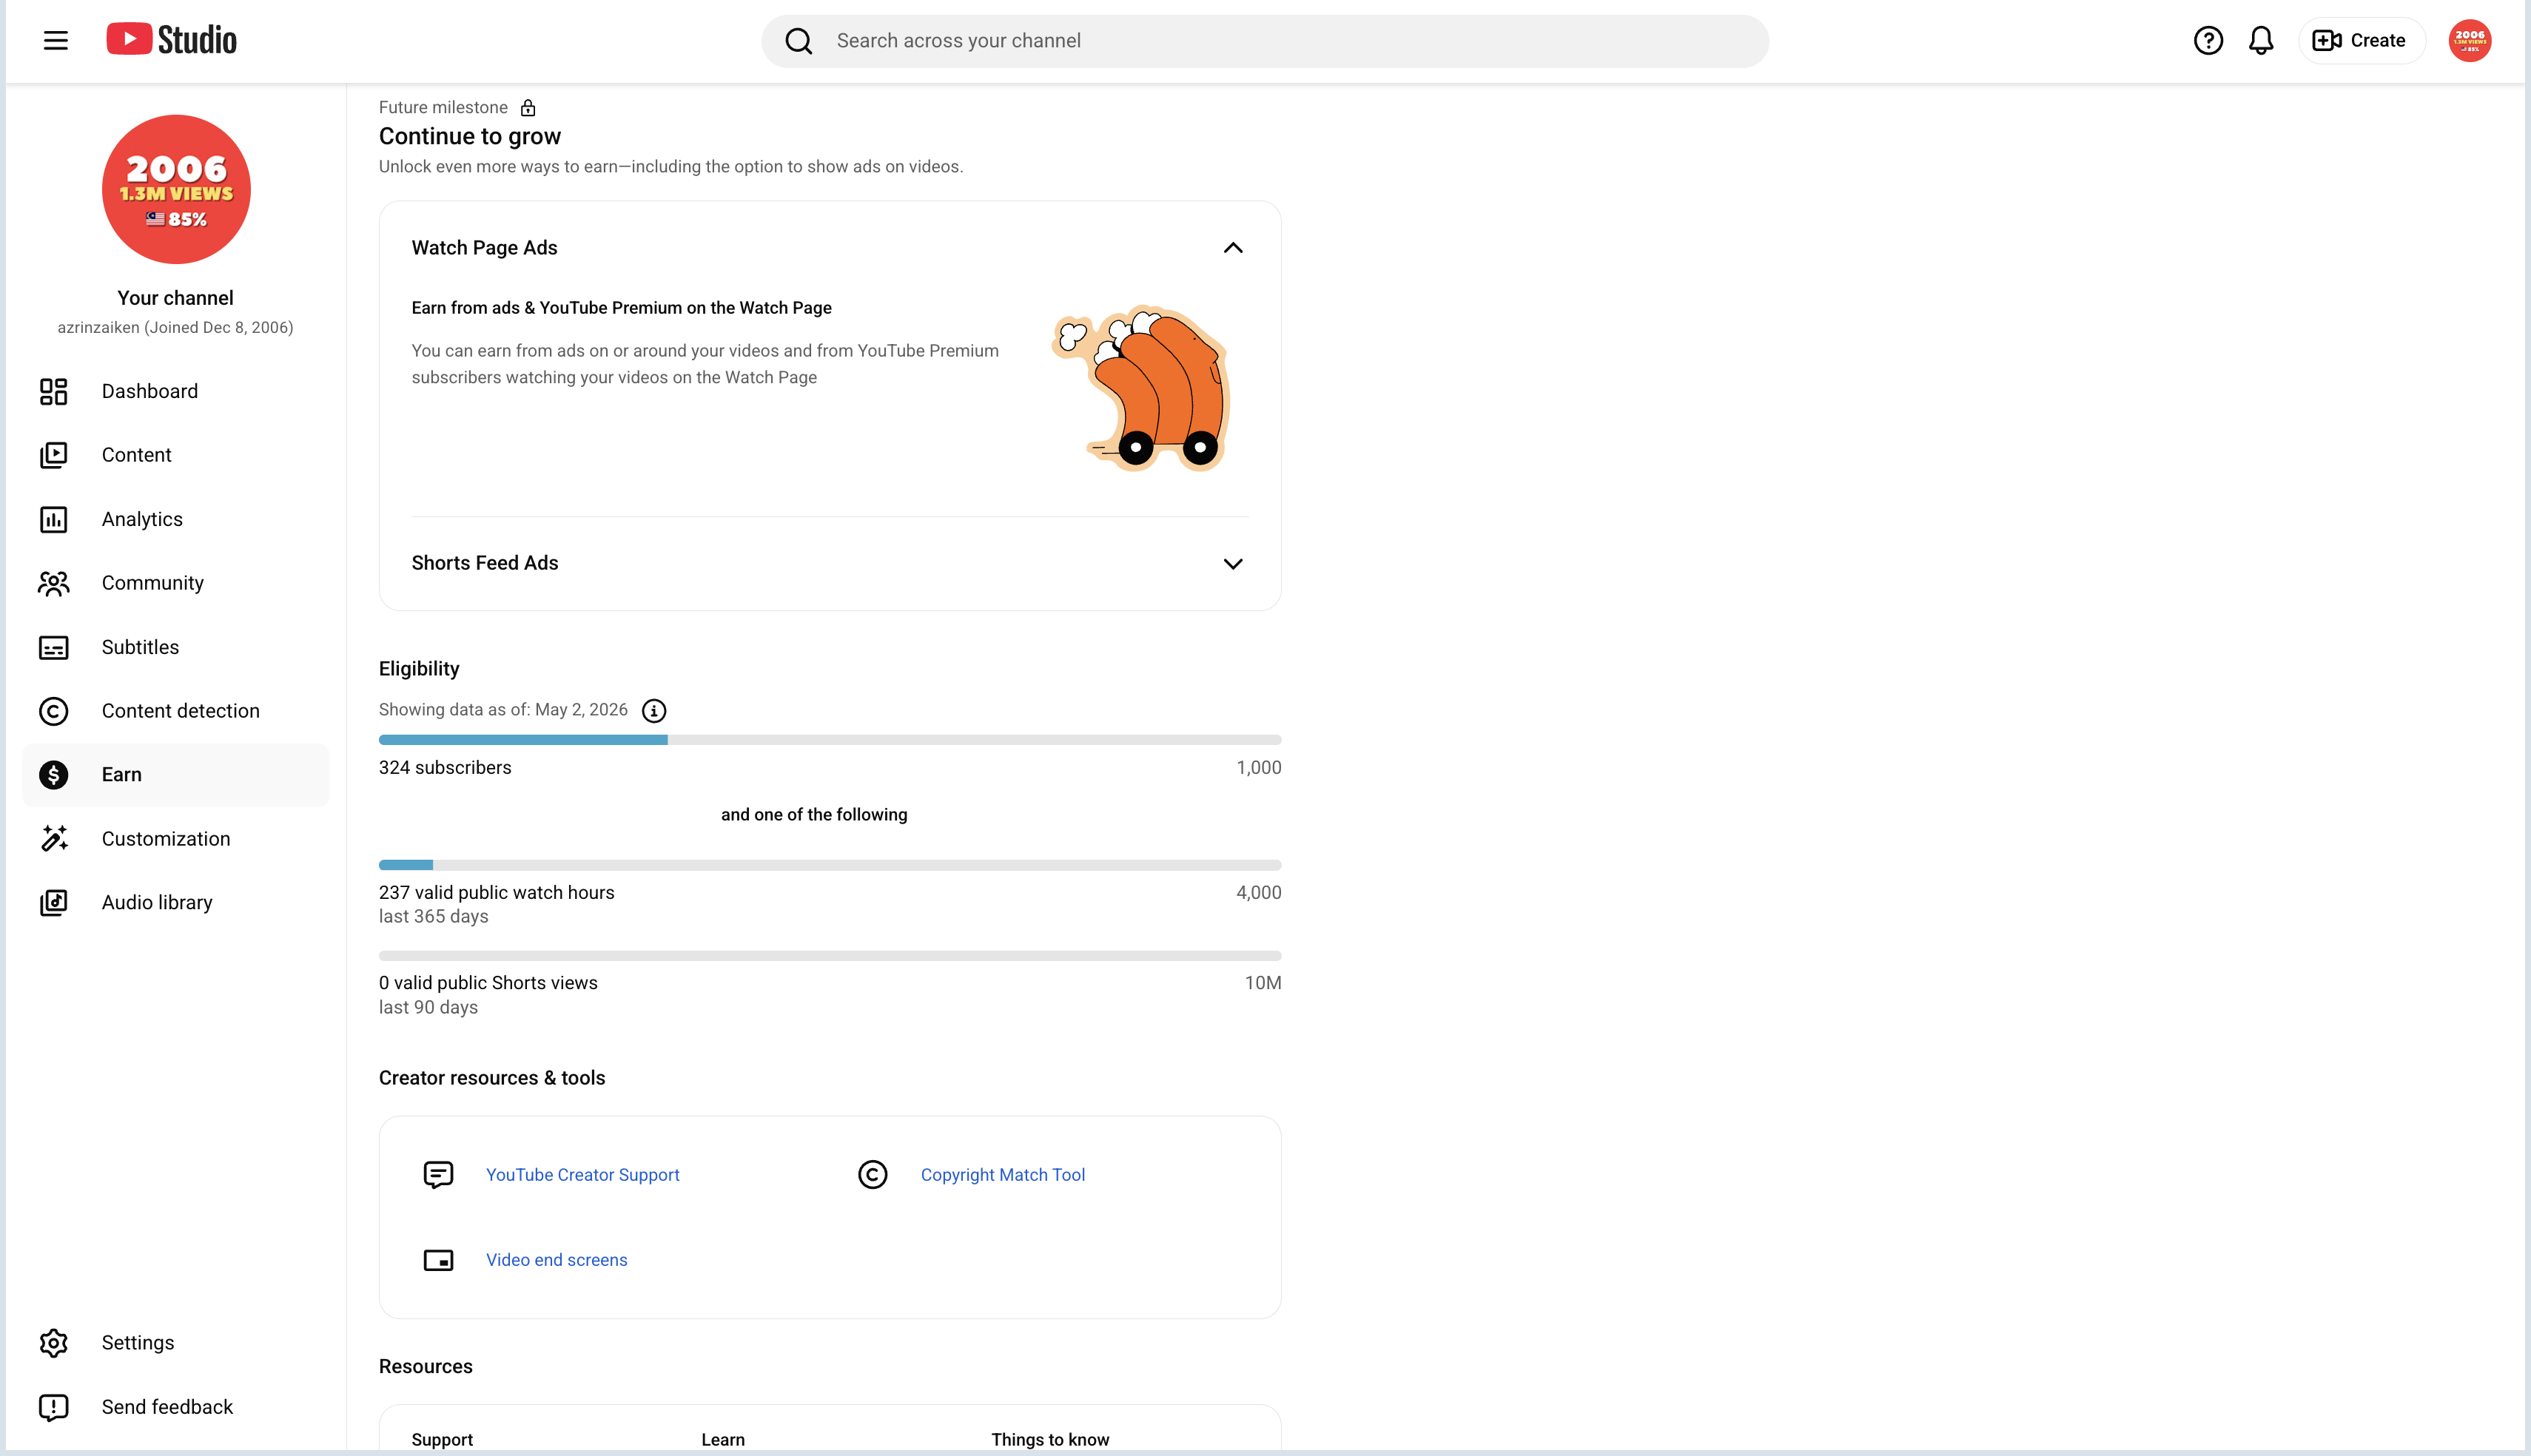Open the Analytics section
Screen dimensions: 2531x1456
(176, 519)
